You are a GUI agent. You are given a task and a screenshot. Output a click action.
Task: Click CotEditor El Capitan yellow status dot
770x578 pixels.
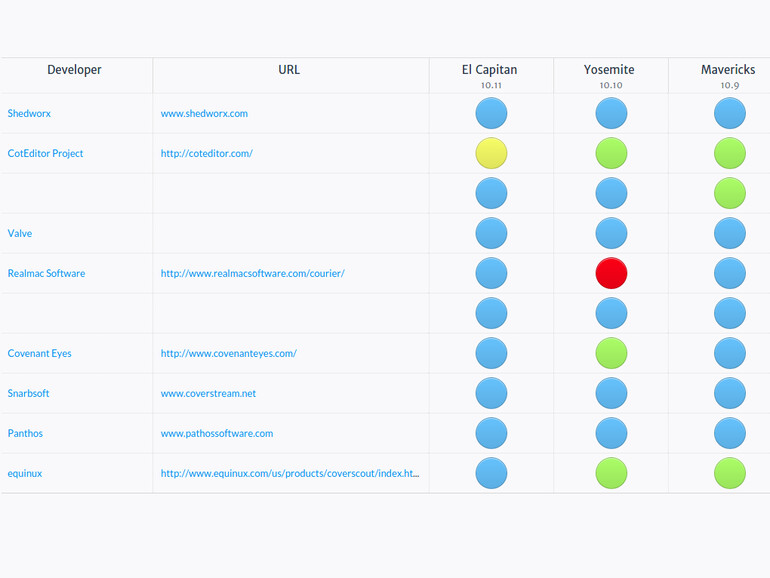coord(491,153)
